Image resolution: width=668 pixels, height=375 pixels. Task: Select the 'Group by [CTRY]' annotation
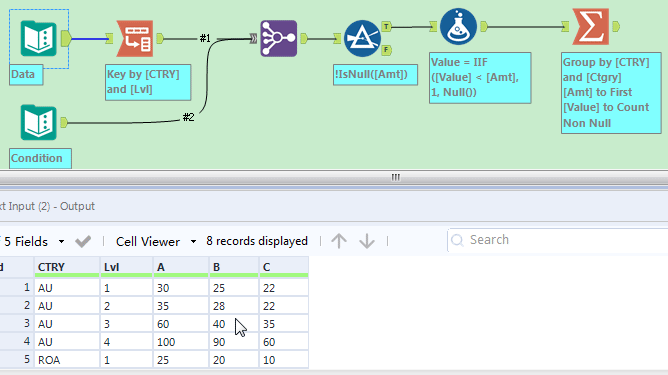tap(611, 93)
